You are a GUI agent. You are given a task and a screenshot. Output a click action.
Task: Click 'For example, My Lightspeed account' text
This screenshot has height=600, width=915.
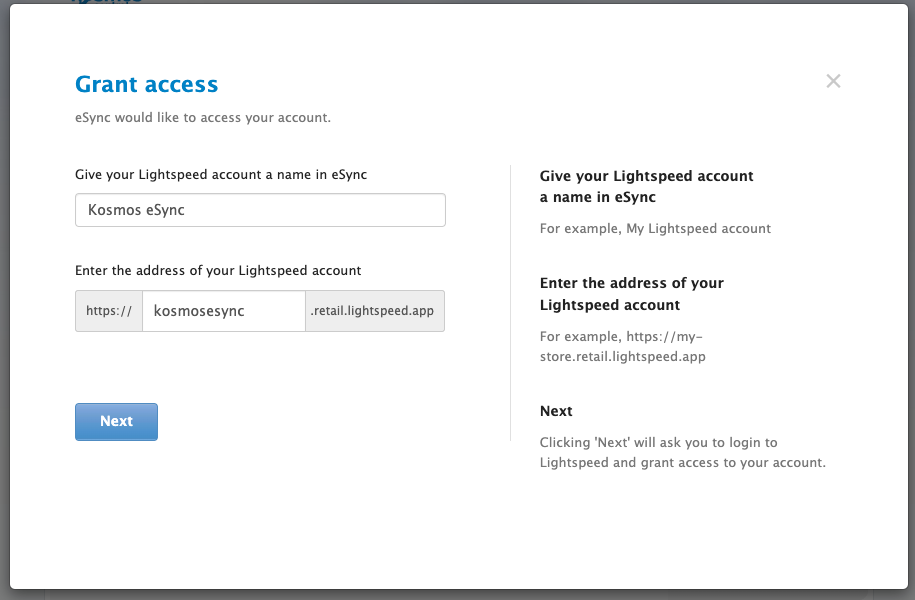click(655, 228)
